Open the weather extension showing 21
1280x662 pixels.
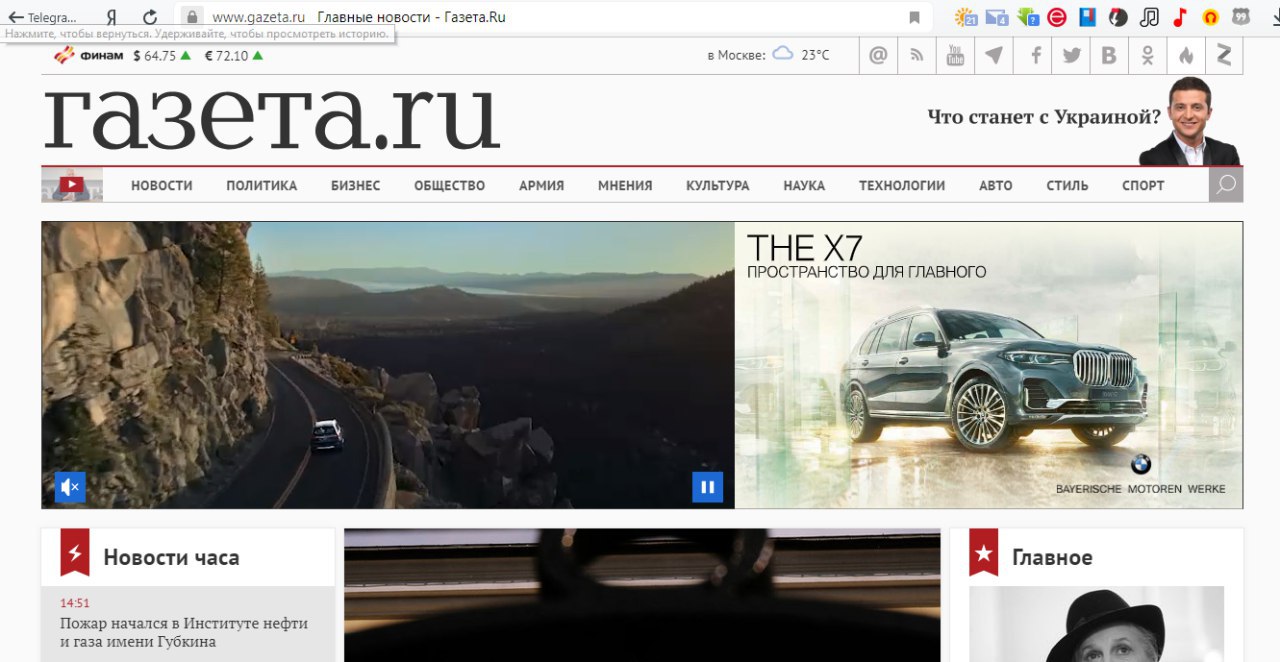click(965, 17)
